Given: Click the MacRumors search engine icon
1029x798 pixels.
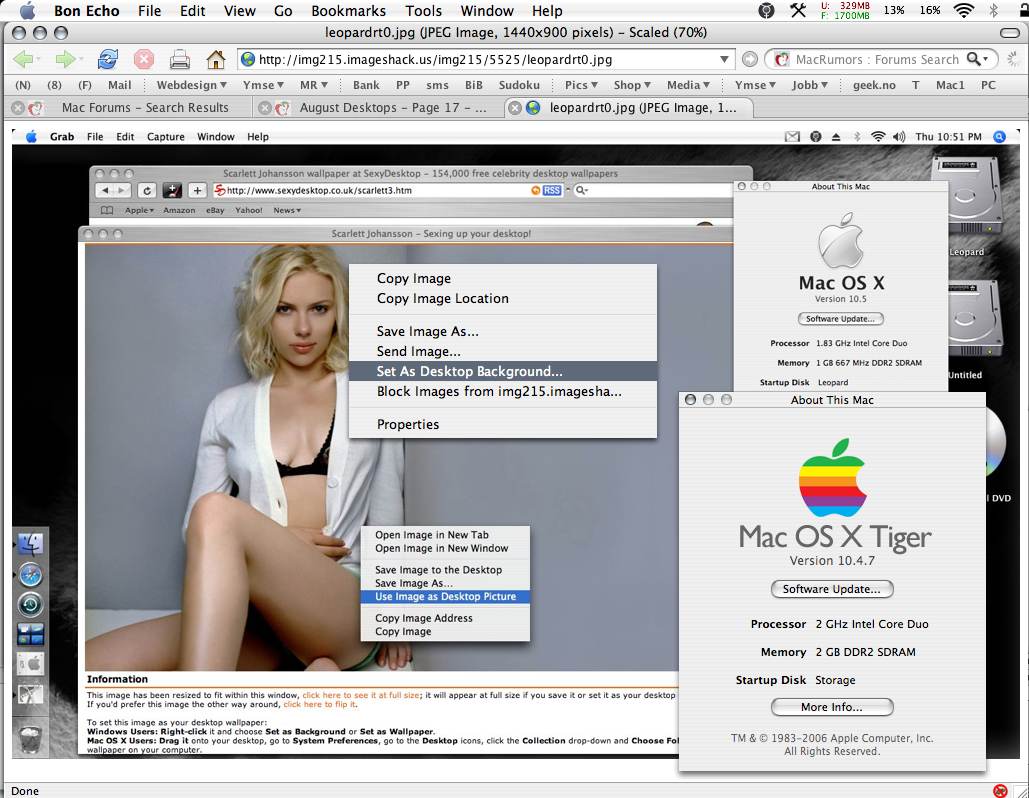Looking at the screenshot, I should [781, 60].
